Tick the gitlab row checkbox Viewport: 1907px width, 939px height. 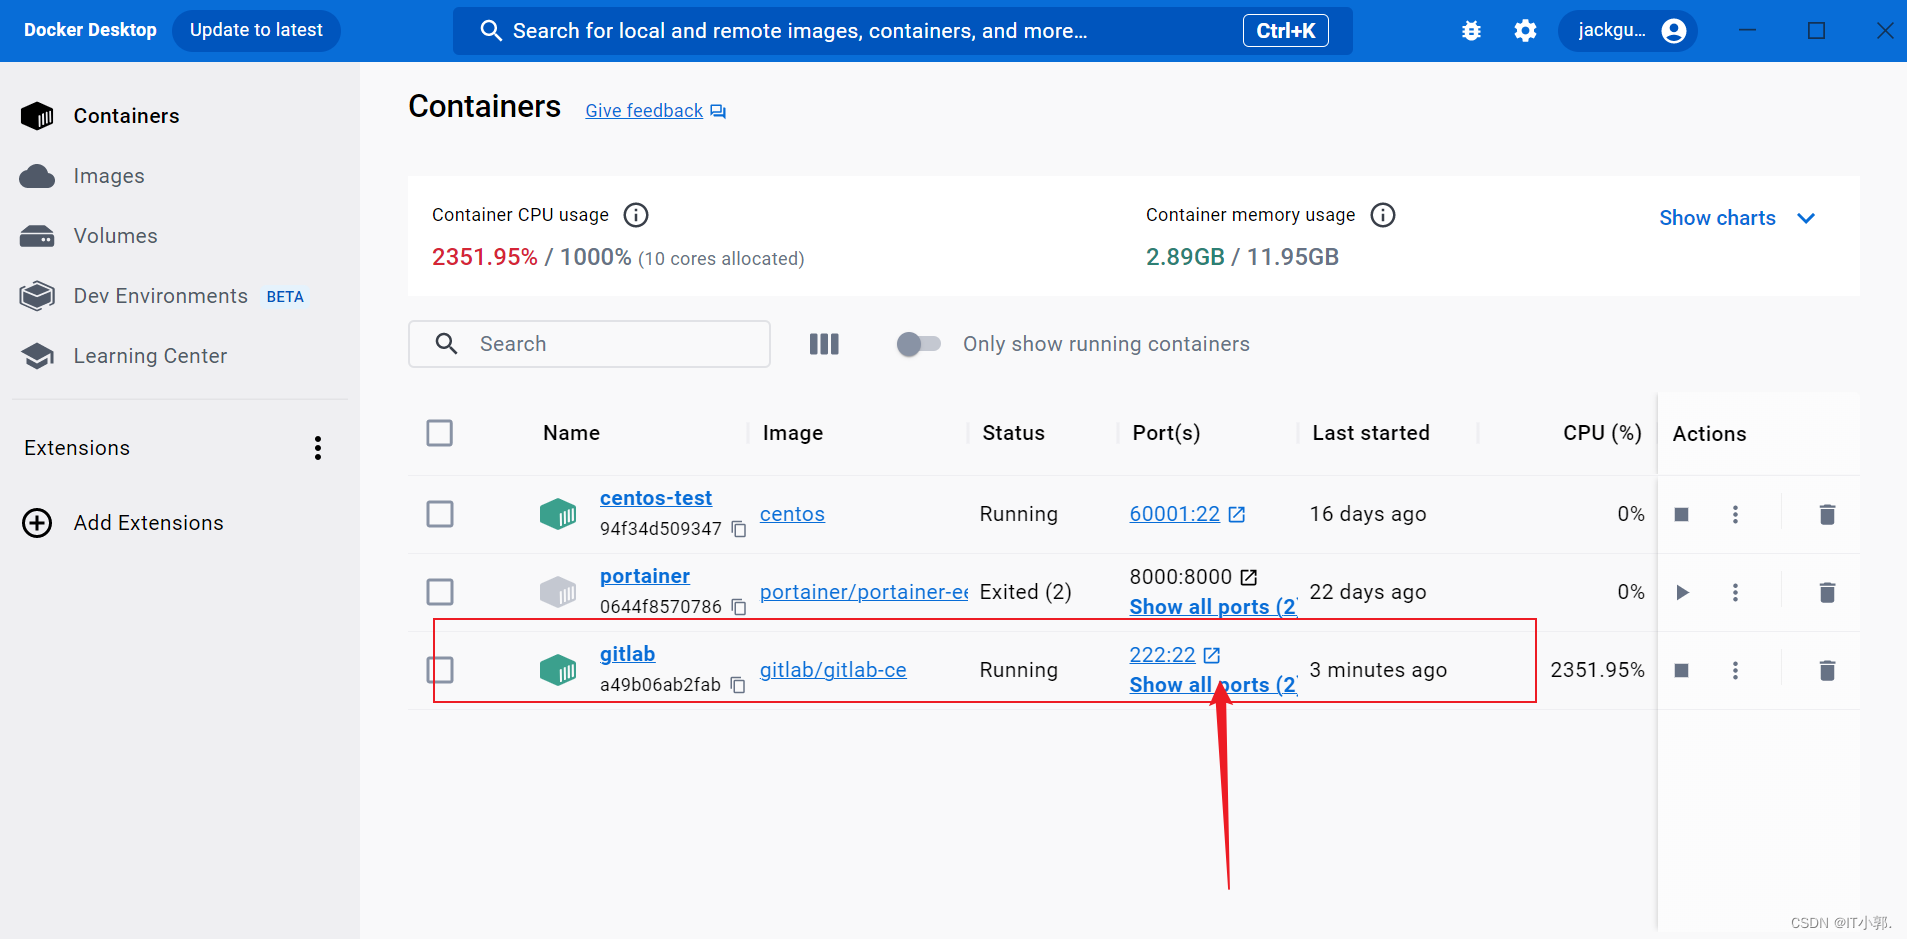440,670
